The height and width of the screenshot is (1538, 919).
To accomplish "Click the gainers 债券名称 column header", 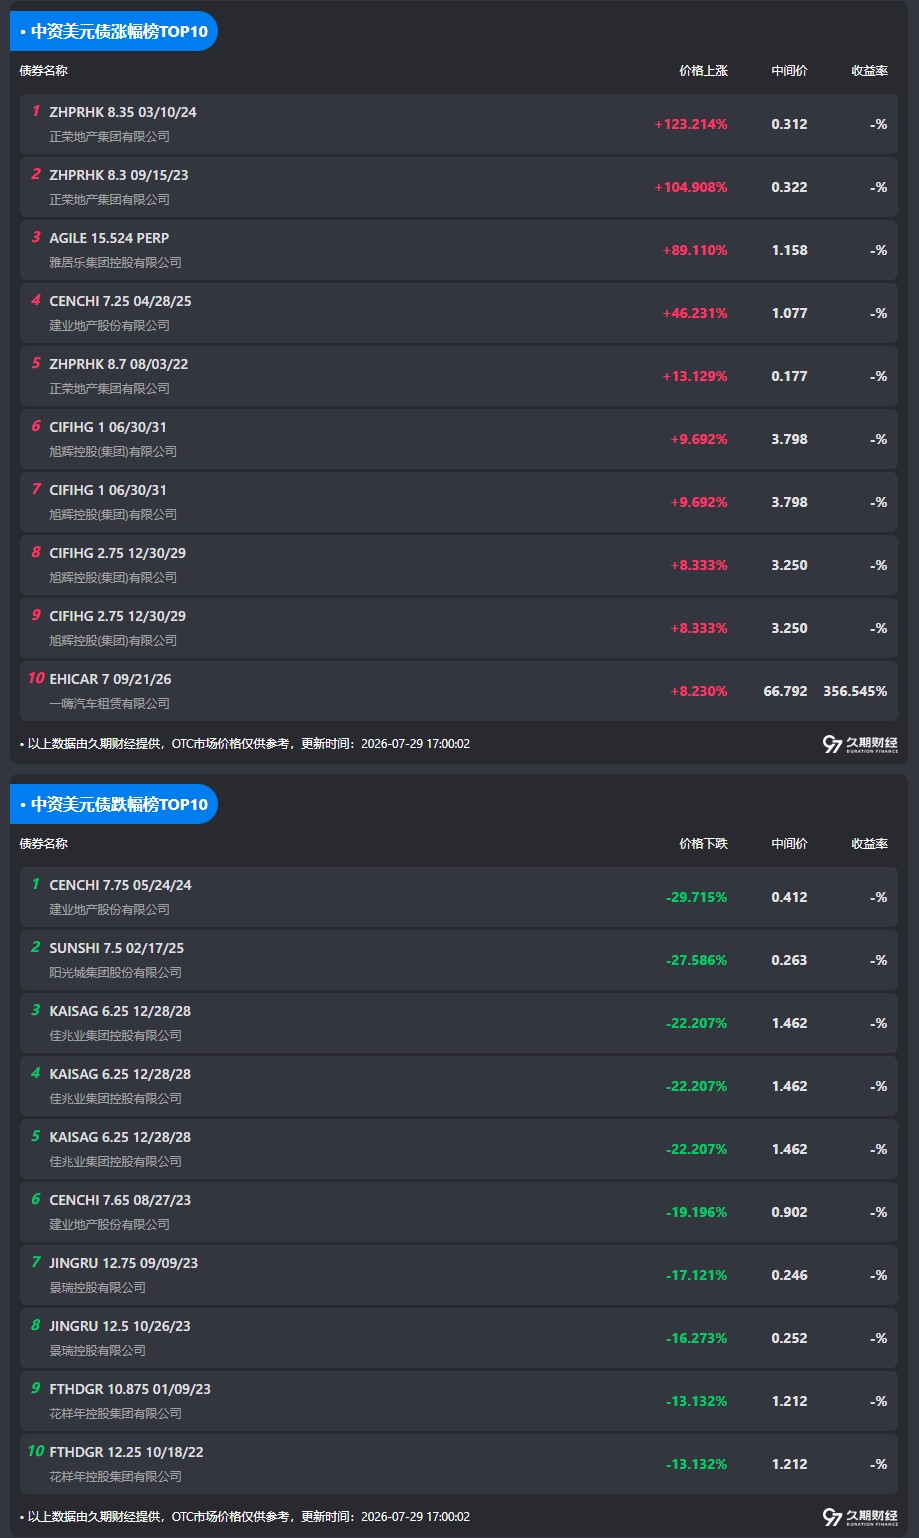I will (x=44, y=71).
